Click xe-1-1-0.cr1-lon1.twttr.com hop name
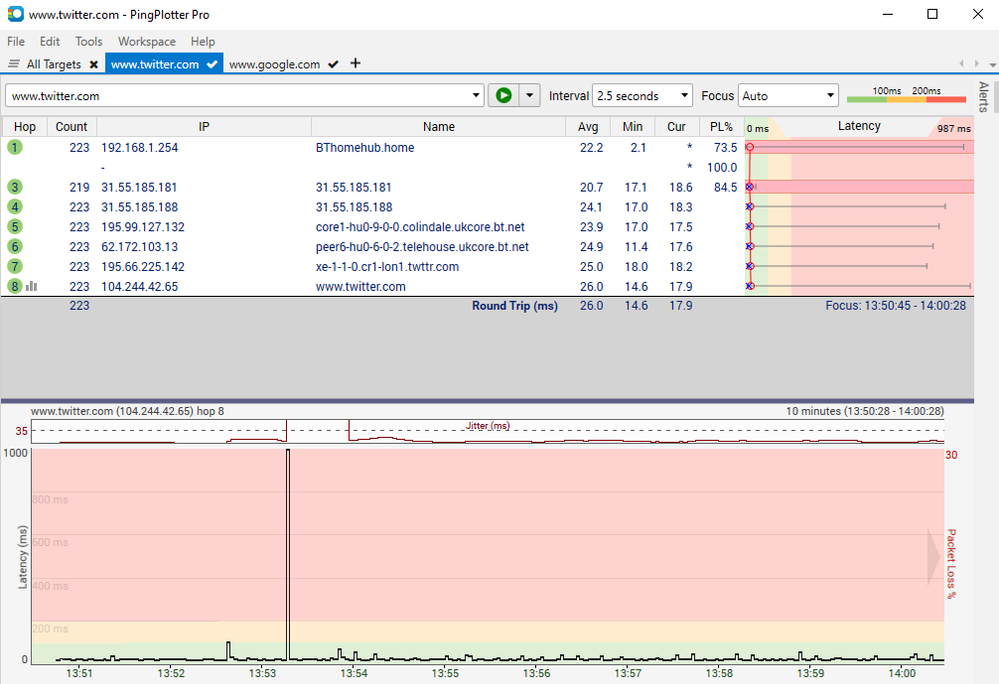The height and width of the screenshot is (684, 999). 387,267
